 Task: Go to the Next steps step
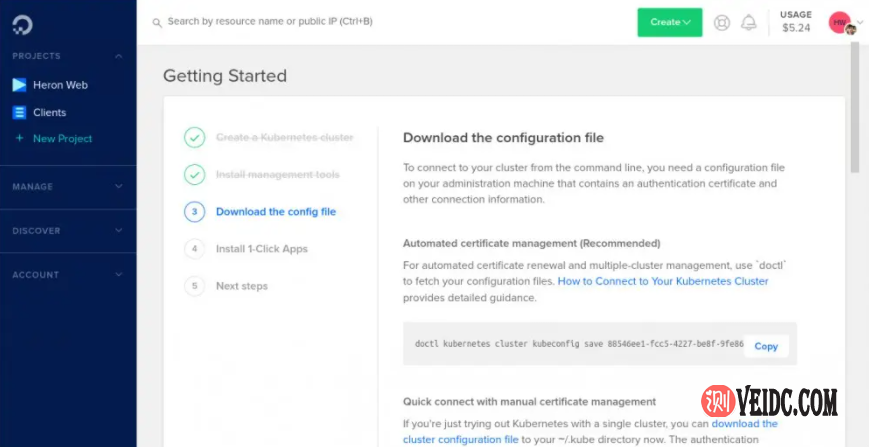(241, 286)
